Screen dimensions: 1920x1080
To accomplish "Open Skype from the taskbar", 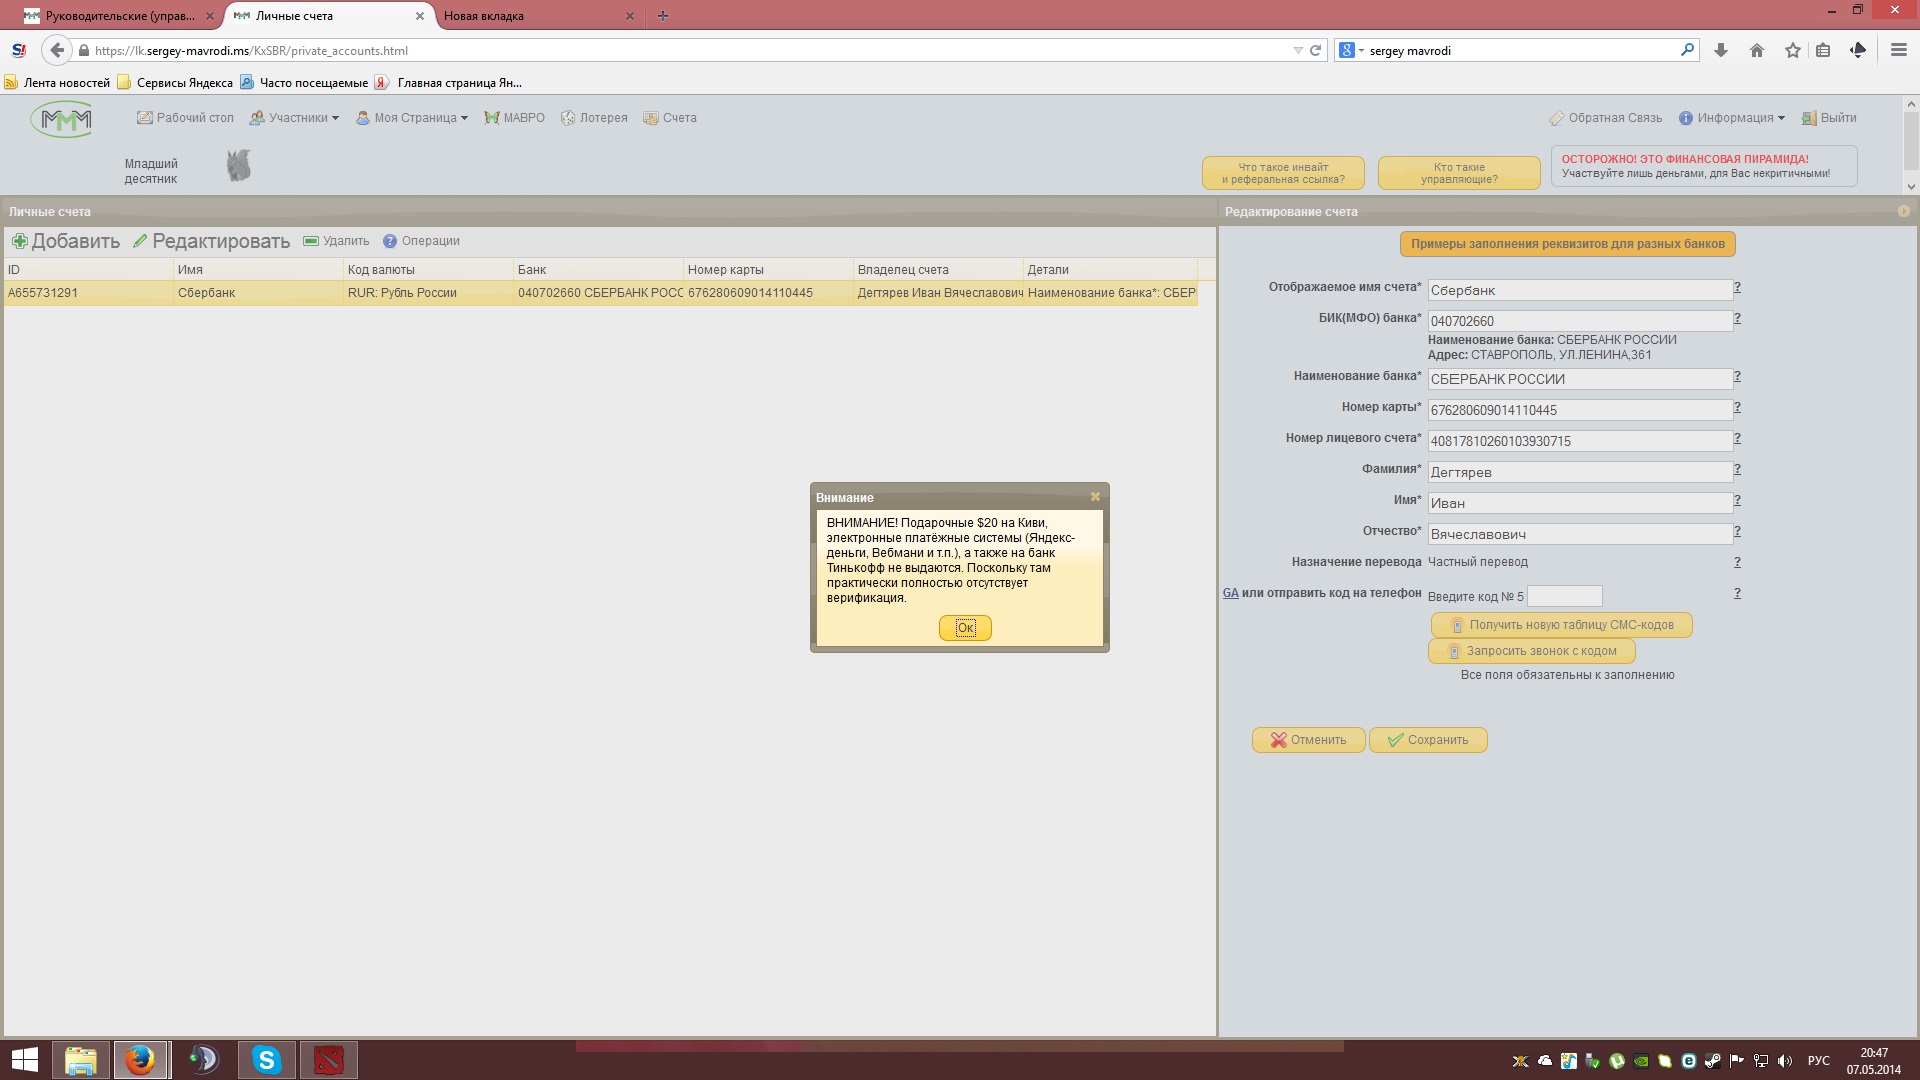I will click(x=266, y=1060).
